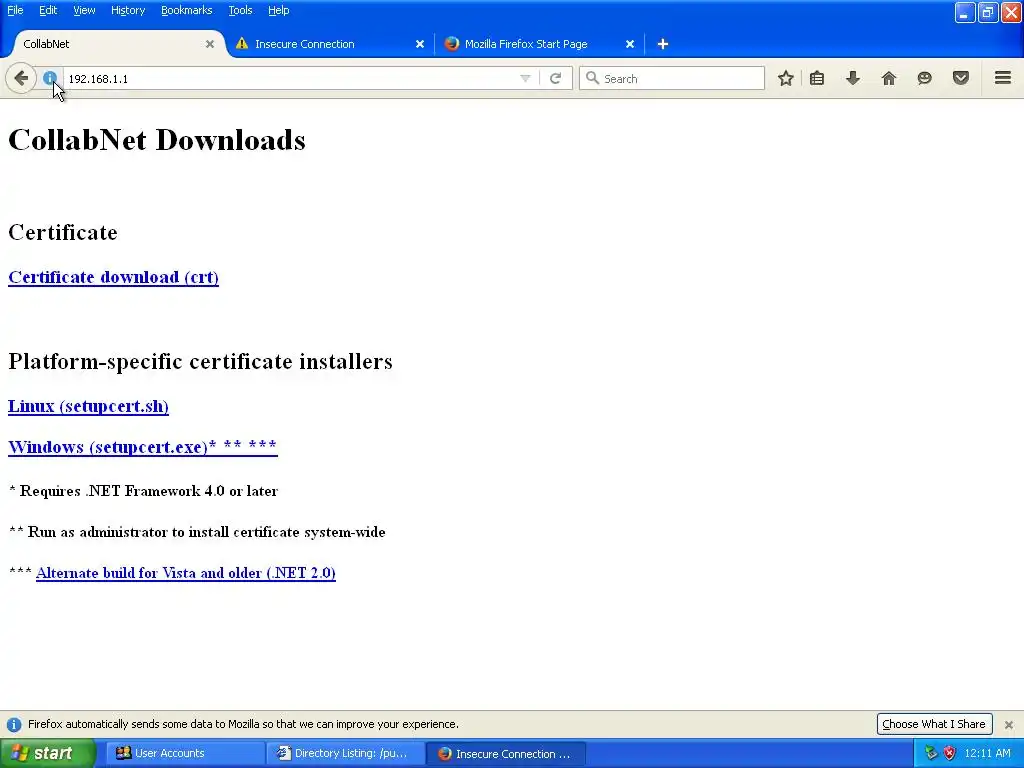Go to Firefox home page icon
Screen dimensions: 1024x768
point(889,78)
